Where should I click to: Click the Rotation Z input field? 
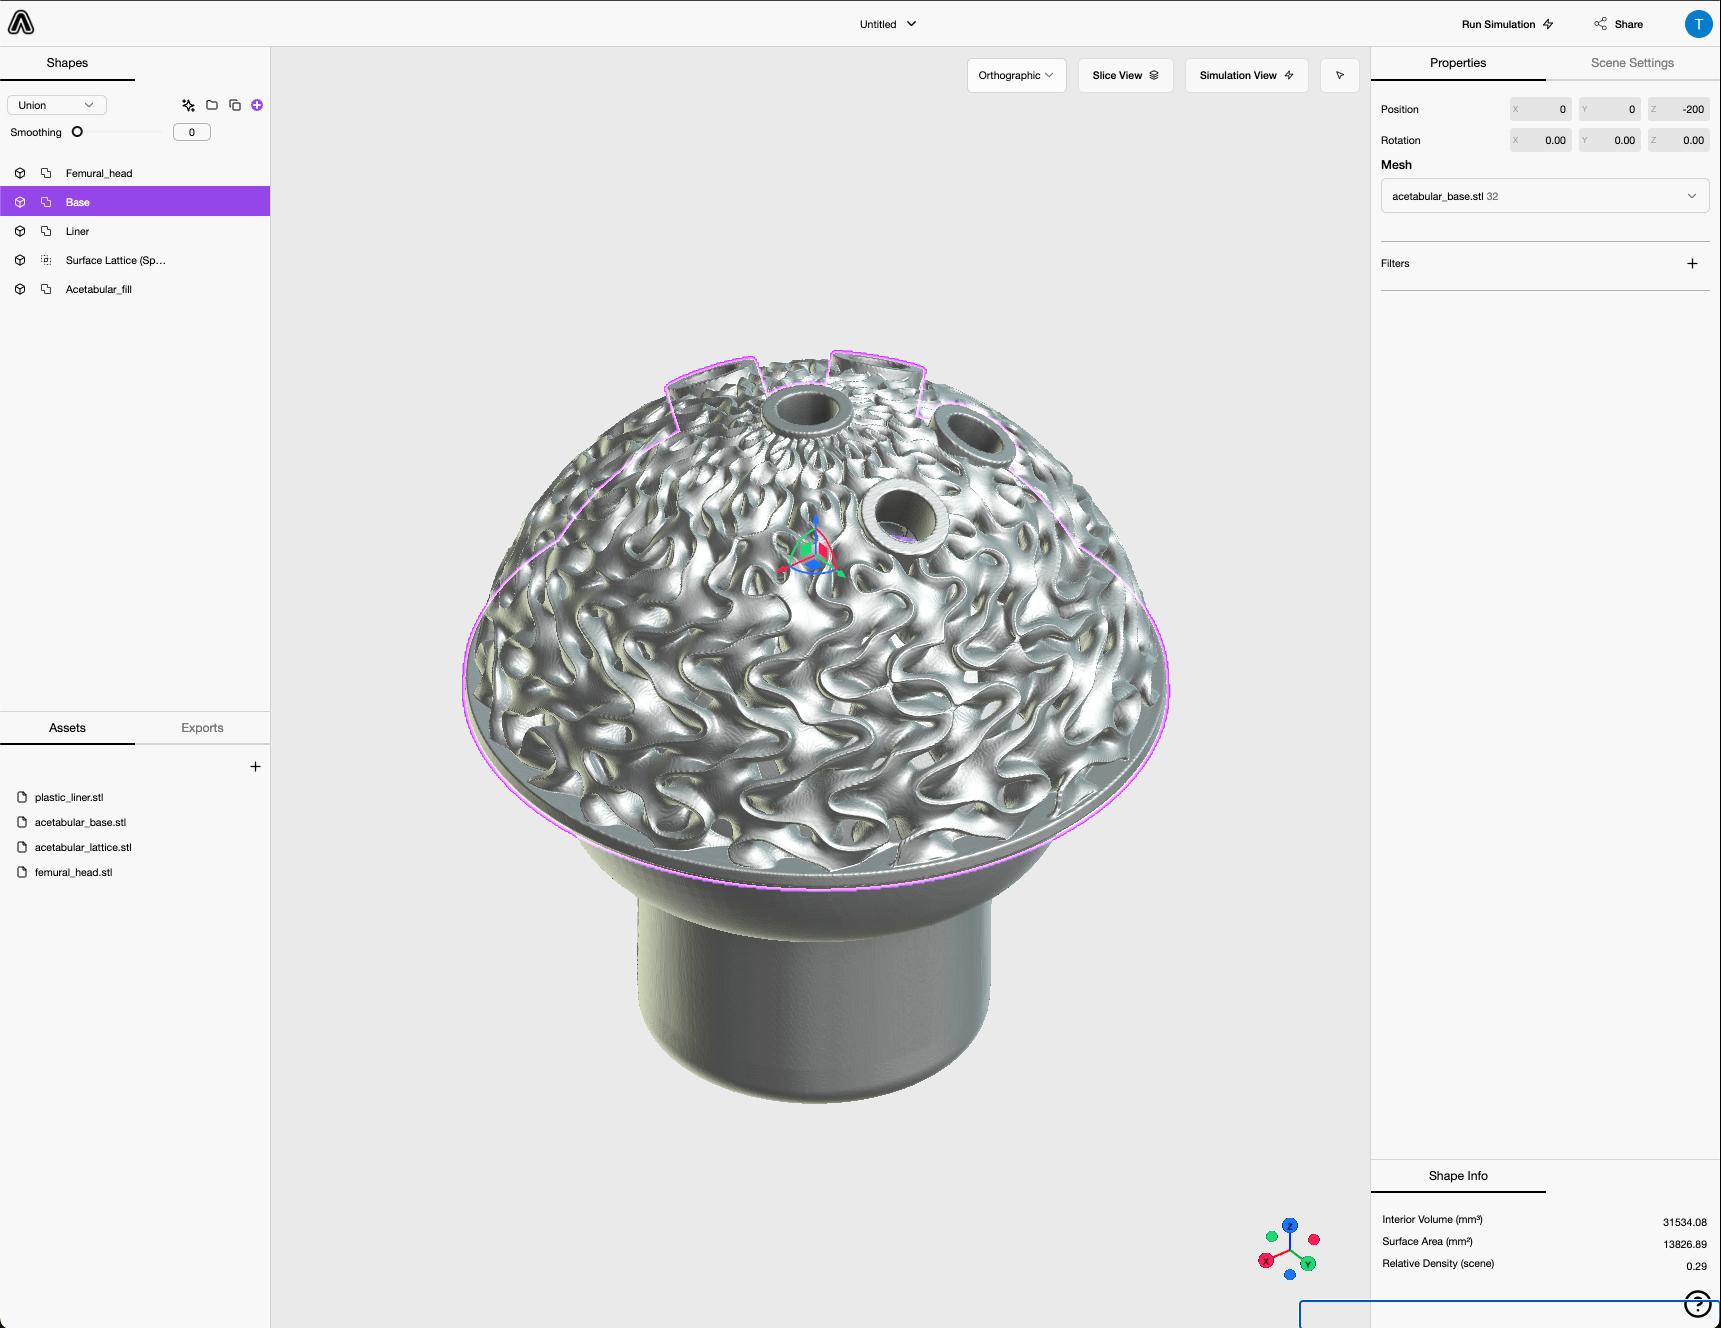coord(1678,140)
